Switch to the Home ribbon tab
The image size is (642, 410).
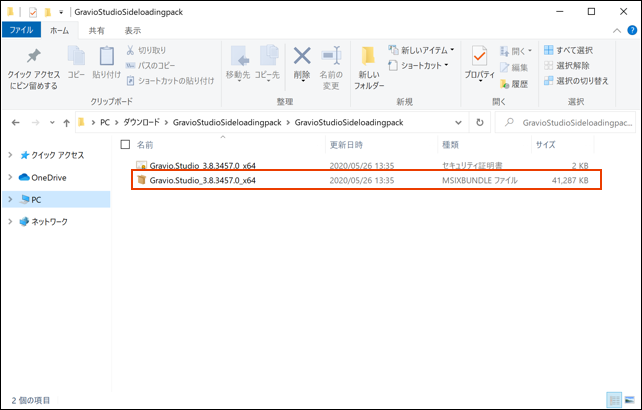(x=59, y=30)
